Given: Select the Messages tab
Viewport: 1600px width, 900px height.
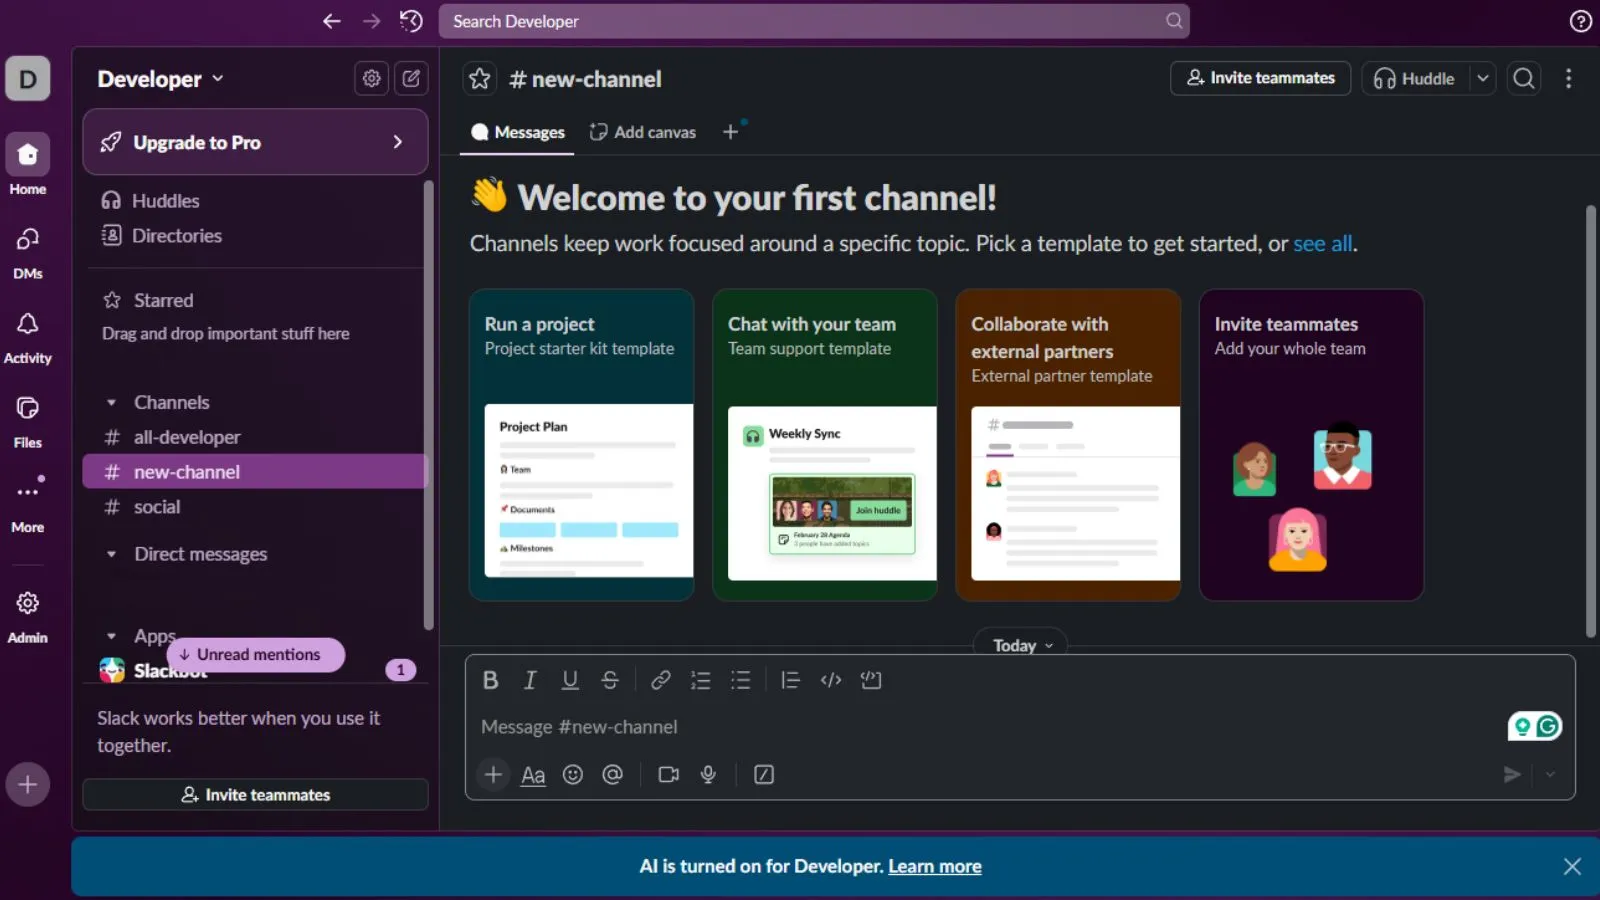Looking at the screenshot, I should point(518,132).
